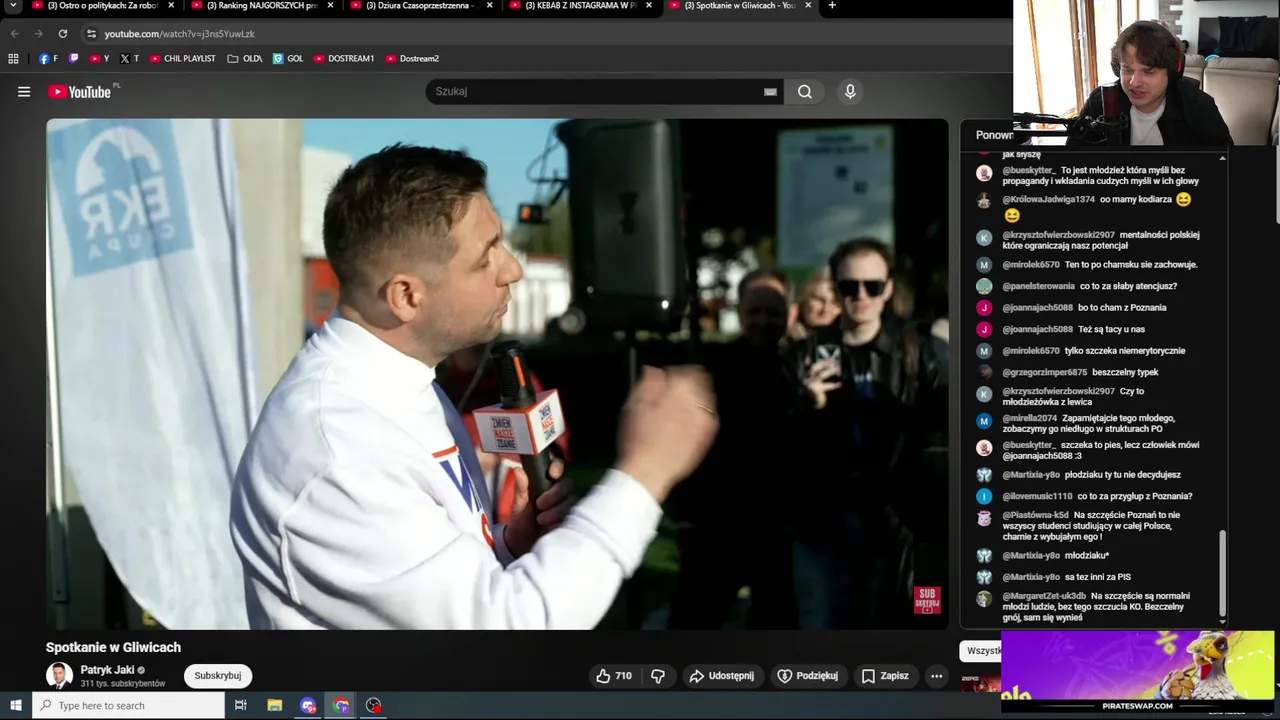Expand the OLD\ bookmarks folder

[245, 59]
